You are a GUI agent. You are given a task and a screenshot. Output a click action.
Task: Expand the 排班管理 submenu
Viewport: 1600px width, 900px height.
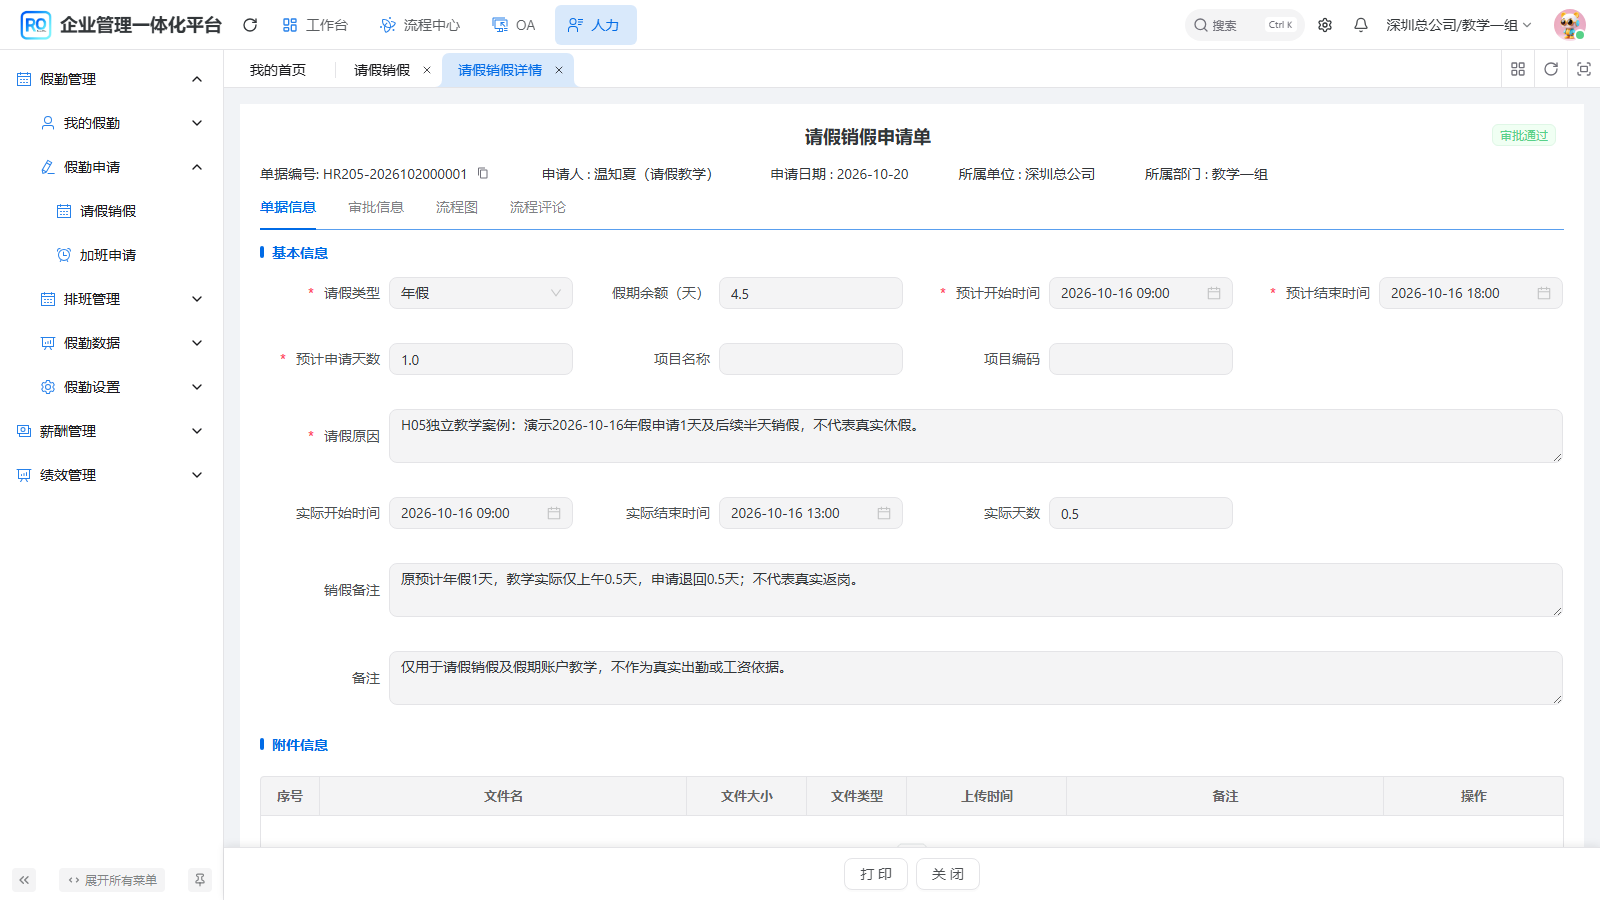(197, 299)
